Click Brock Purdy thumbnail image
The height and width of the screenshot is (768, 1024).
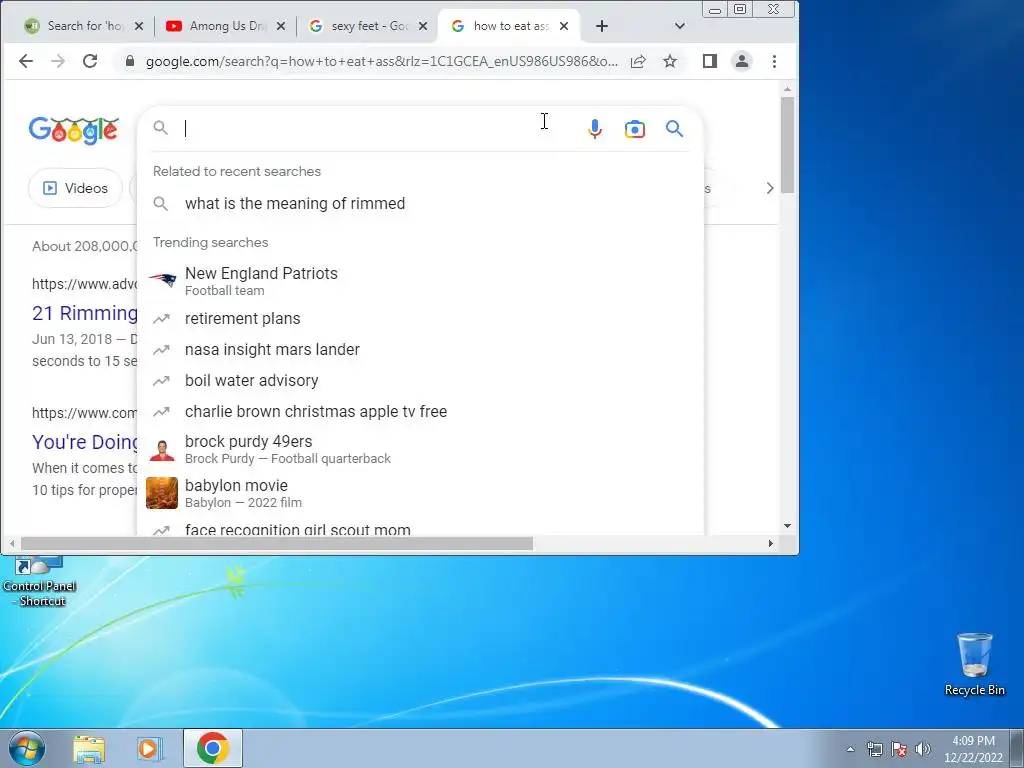tap(162, 449)
